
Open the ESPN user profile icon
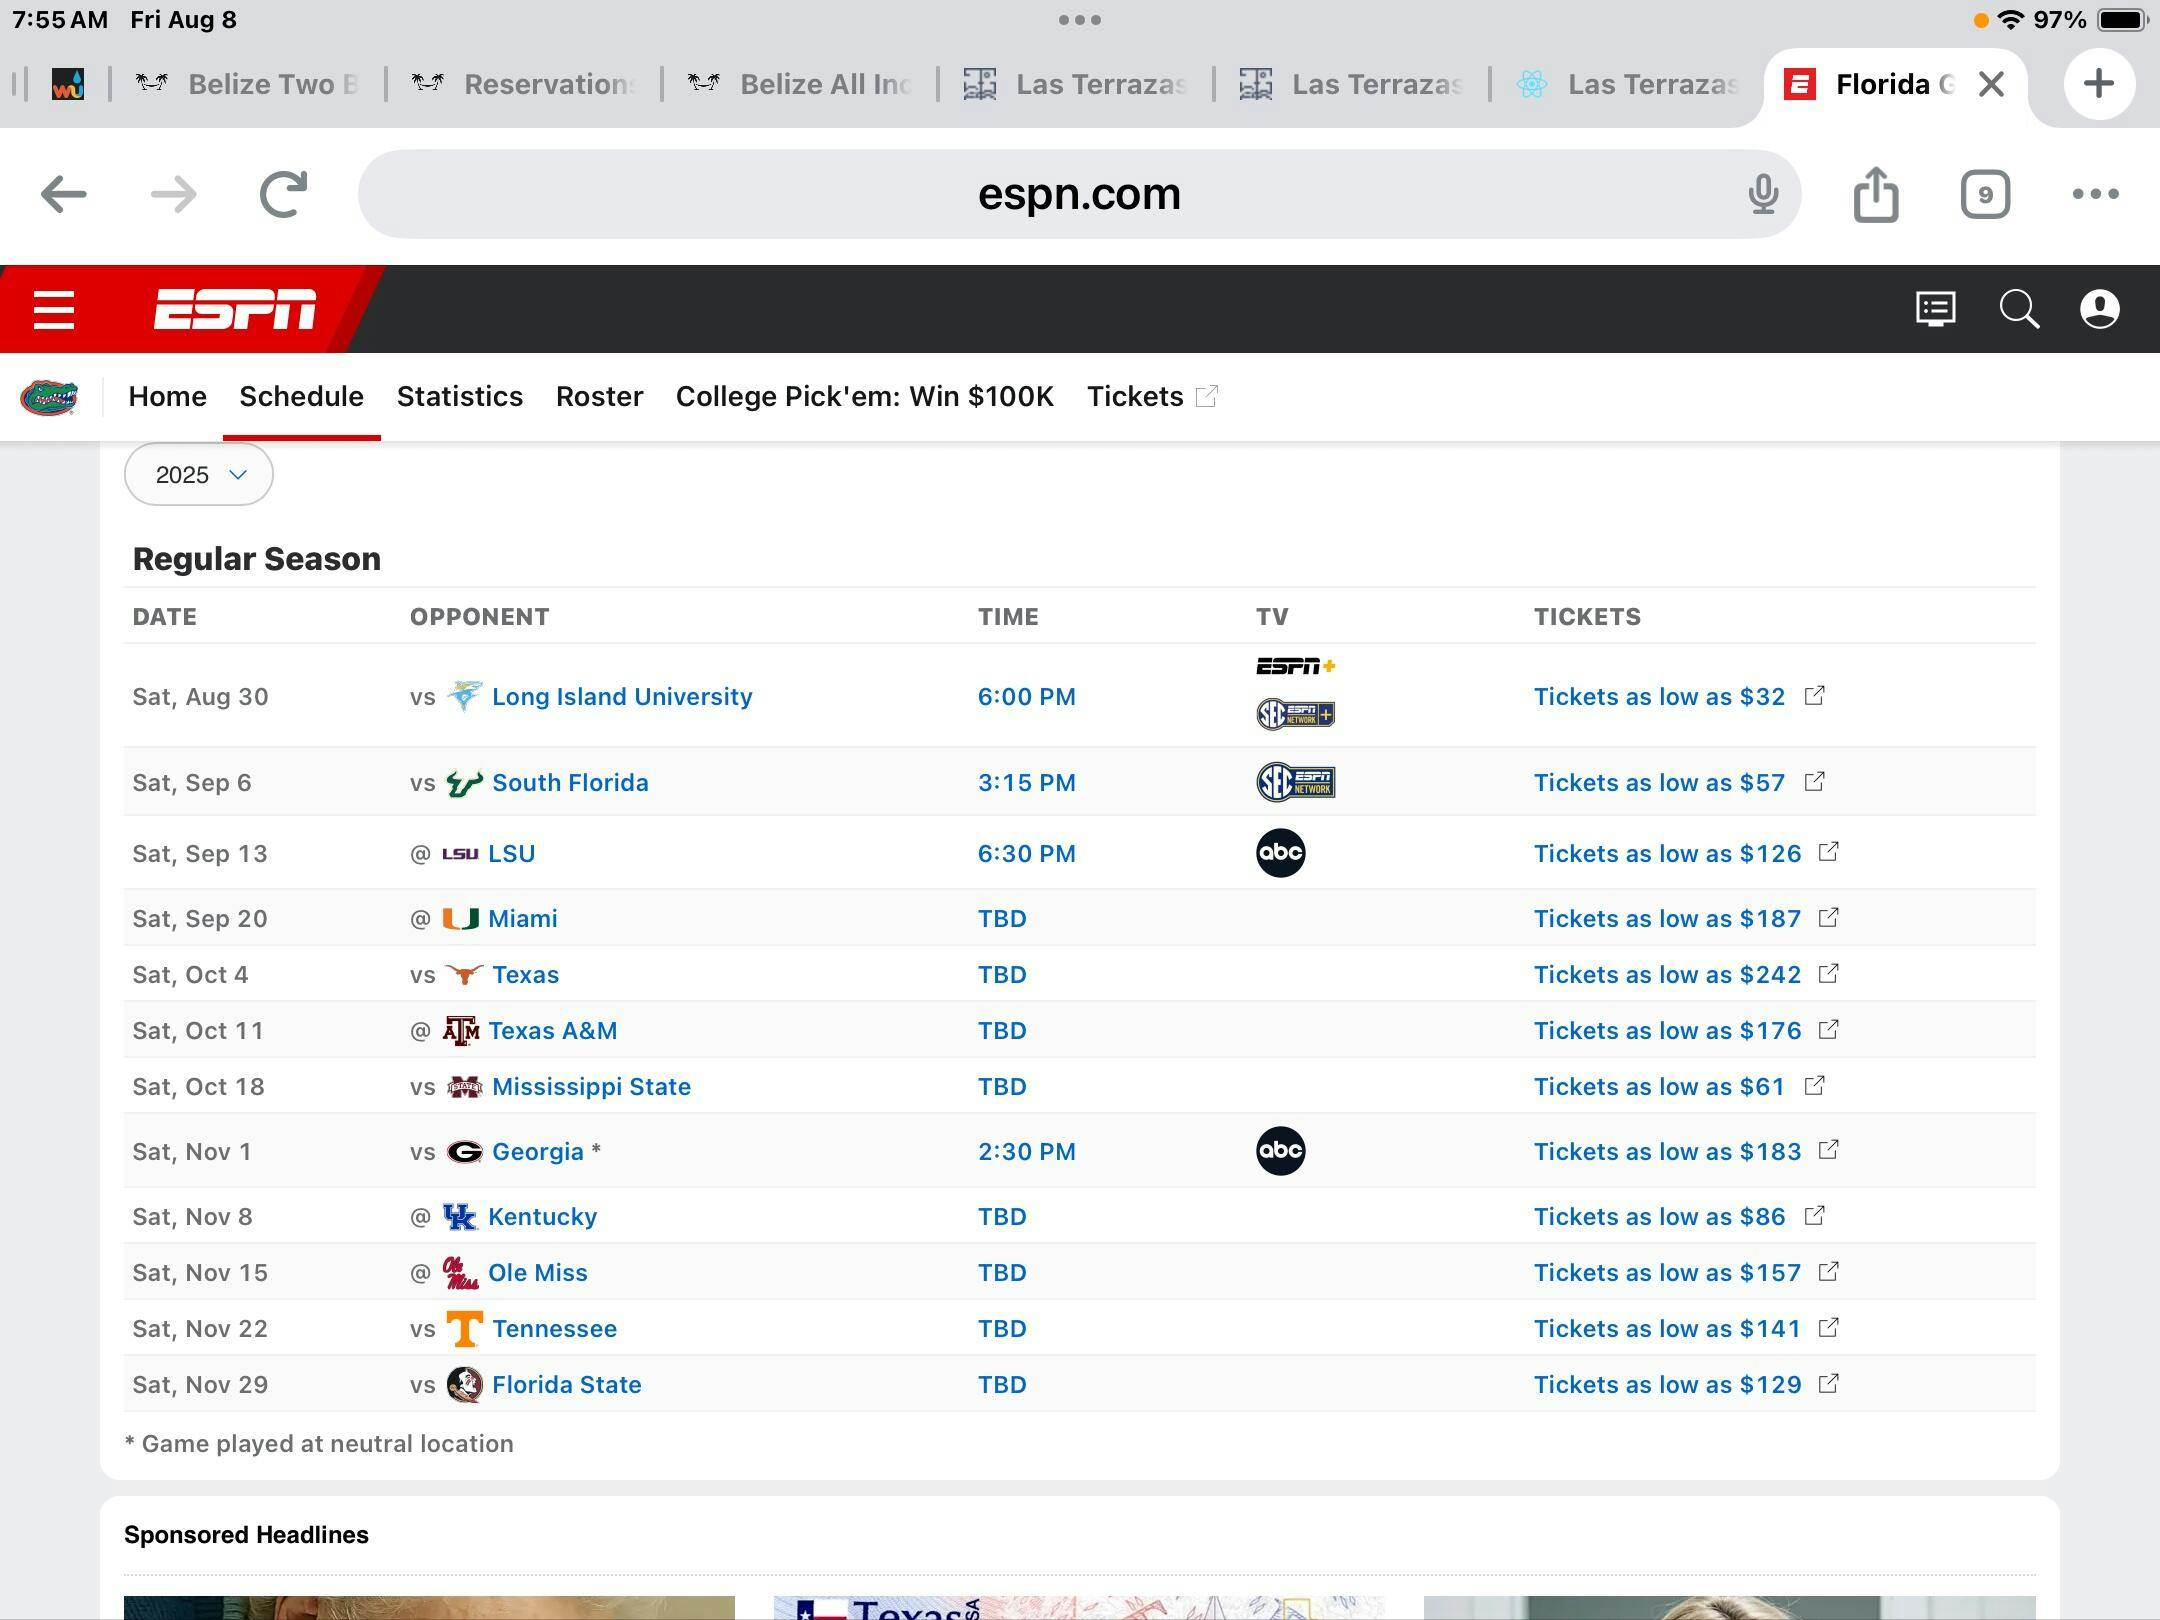[x=2100, y=309]
